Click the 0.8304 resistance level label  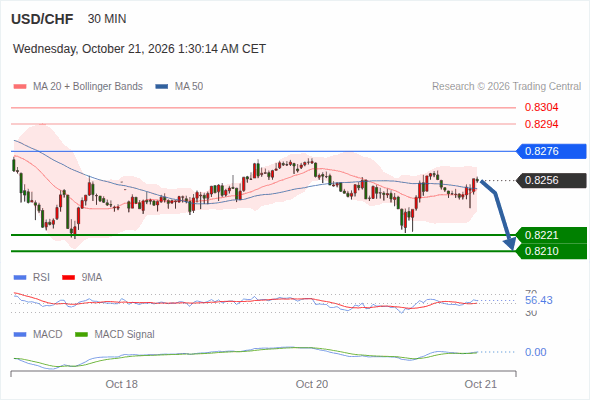541,108
